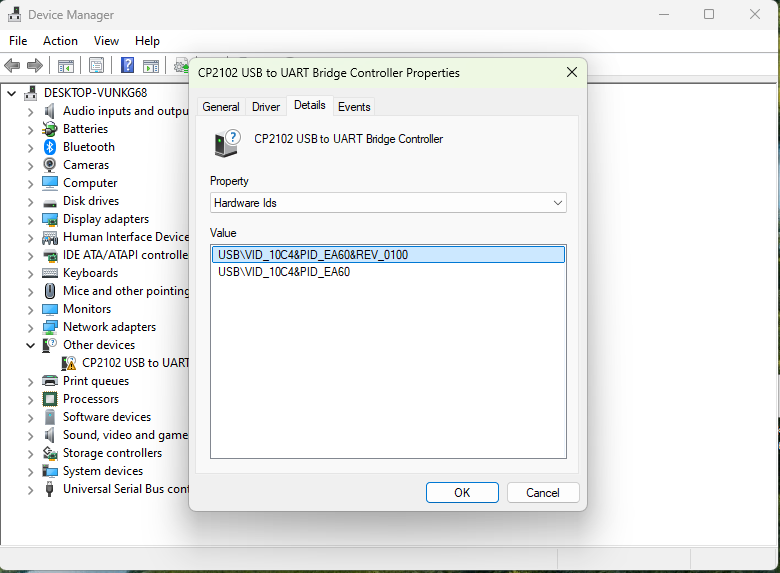Viewport: 780px width, 573px height.
Task: Click the Universal Serial Bus category icon
Action: tap(50, 489)
